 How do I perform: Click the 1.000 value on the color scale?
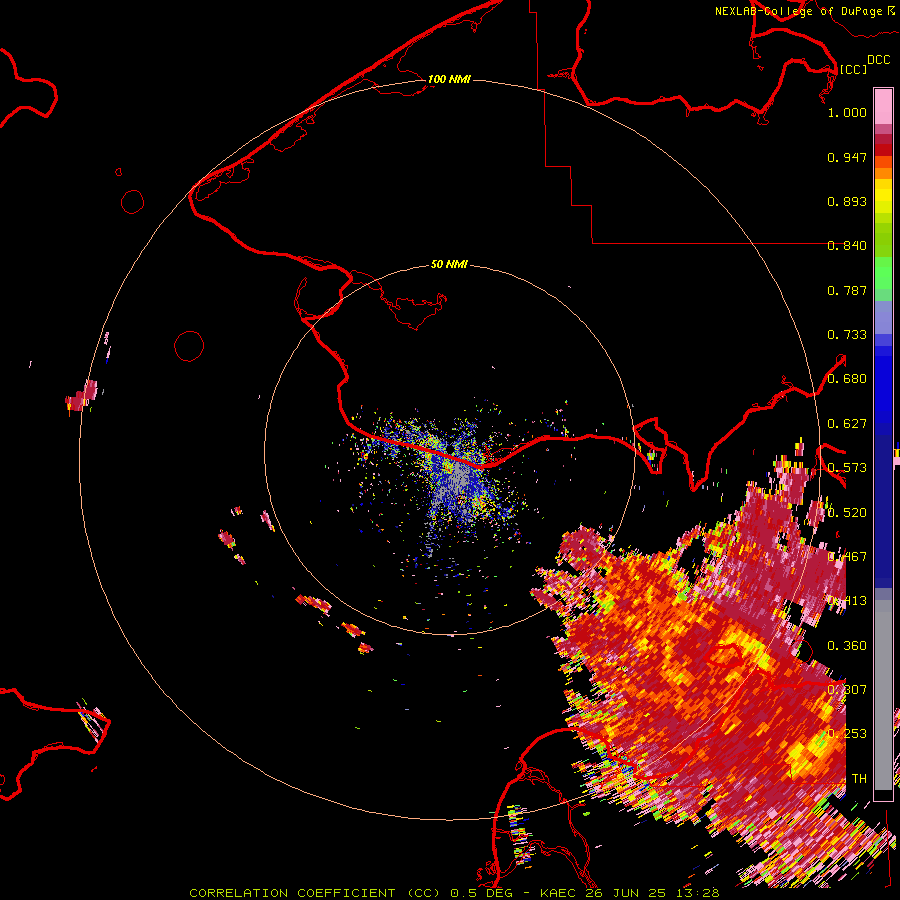point(847,112)
